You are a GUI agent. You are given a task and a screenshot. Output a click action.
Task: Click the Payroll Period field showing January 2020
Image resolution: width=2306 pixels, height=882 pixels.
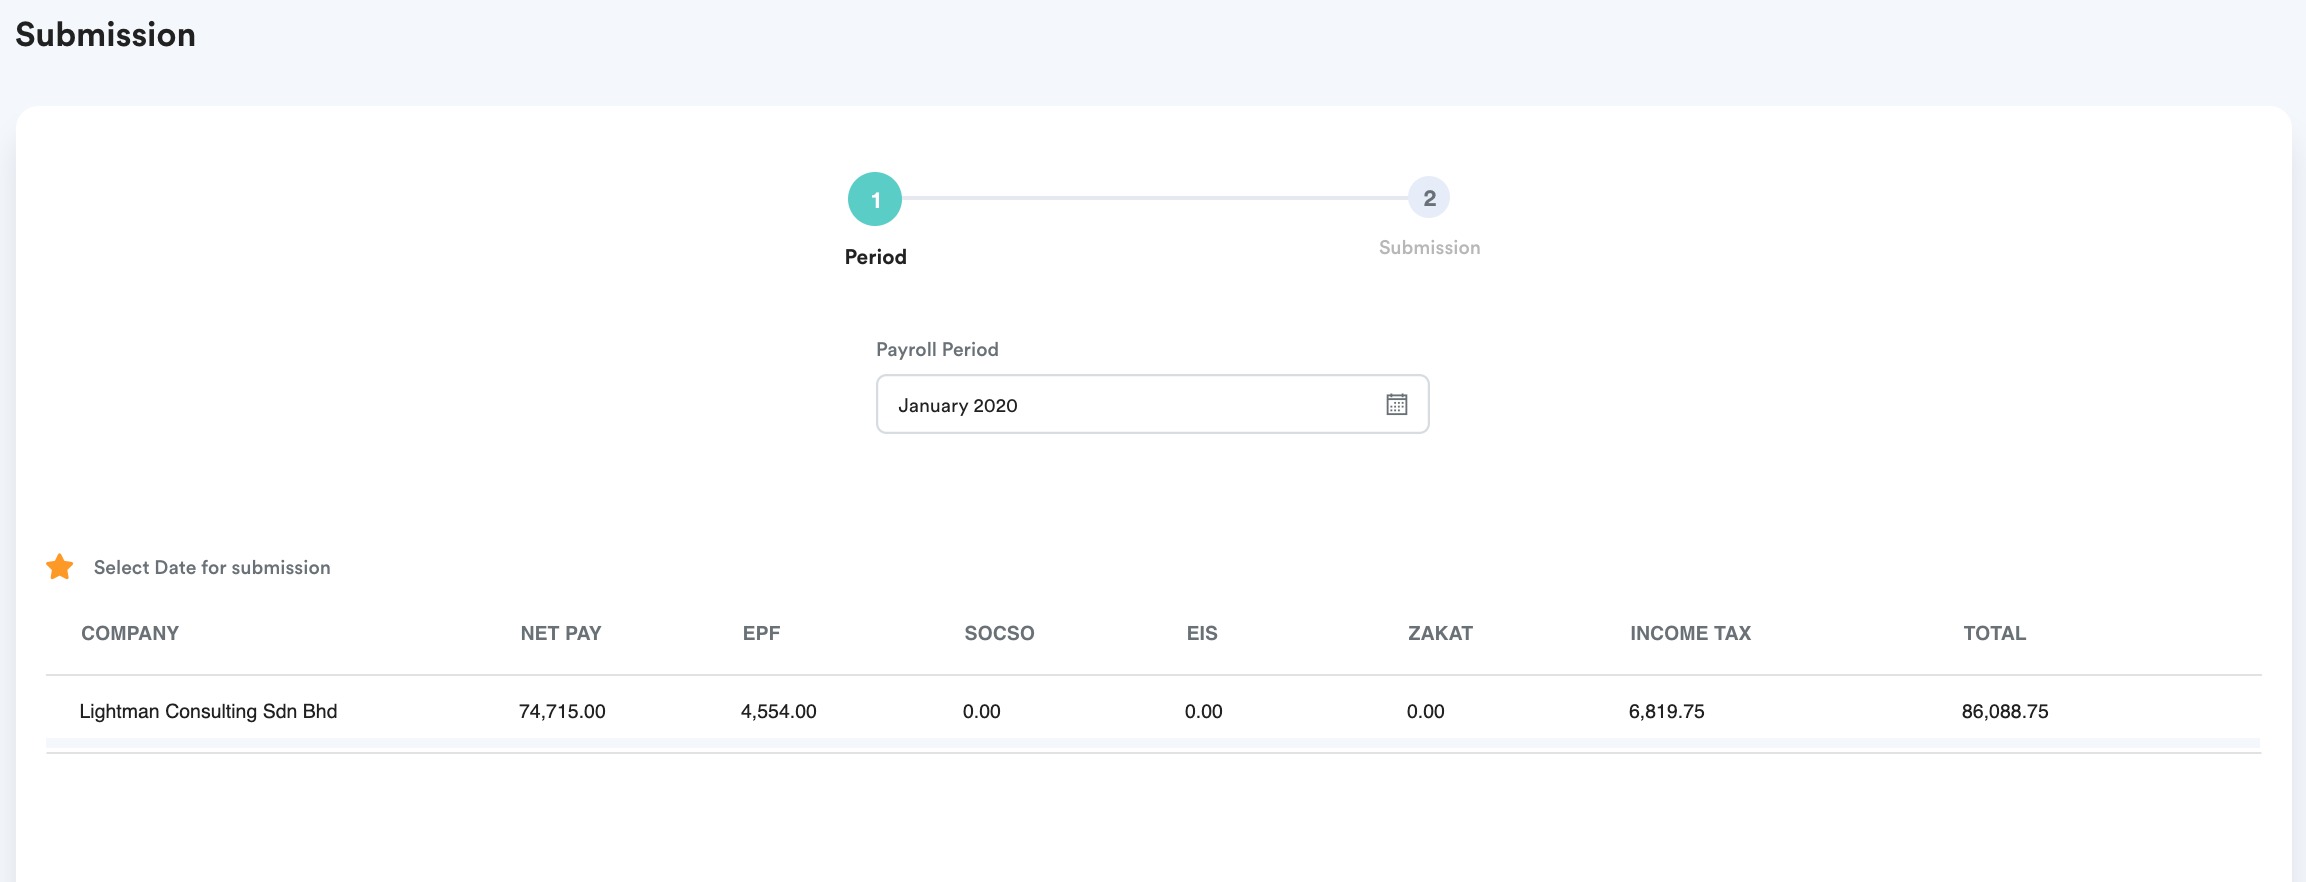pyautogui.click(x=1152, y=404)
